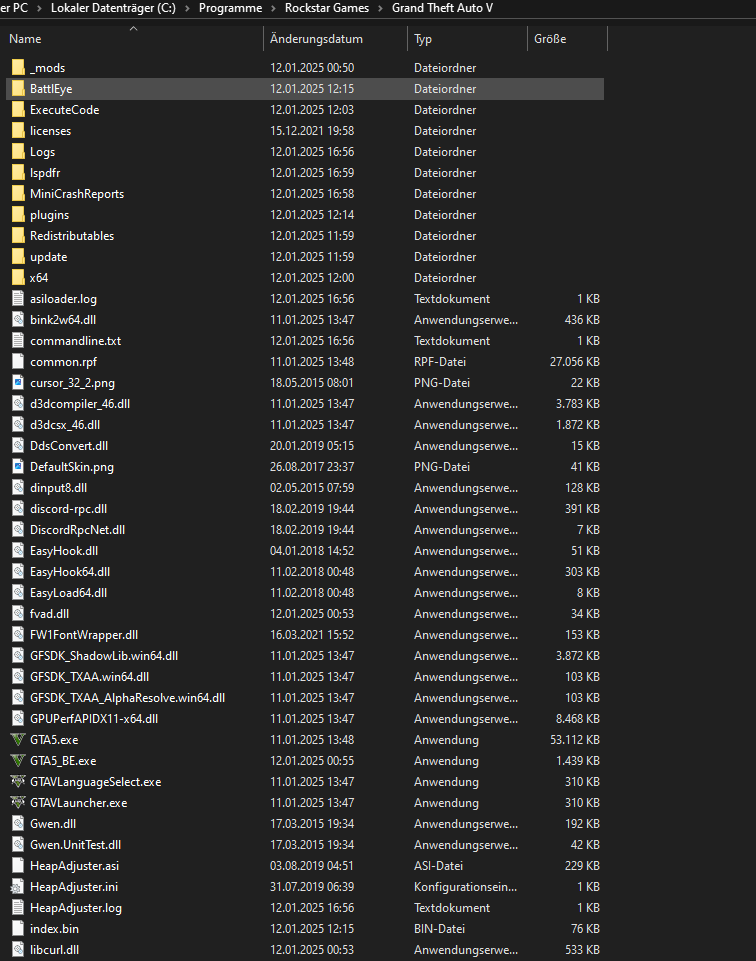Select discord-rpc.dll file name
The image size is (756, 961).
(69, 509)
